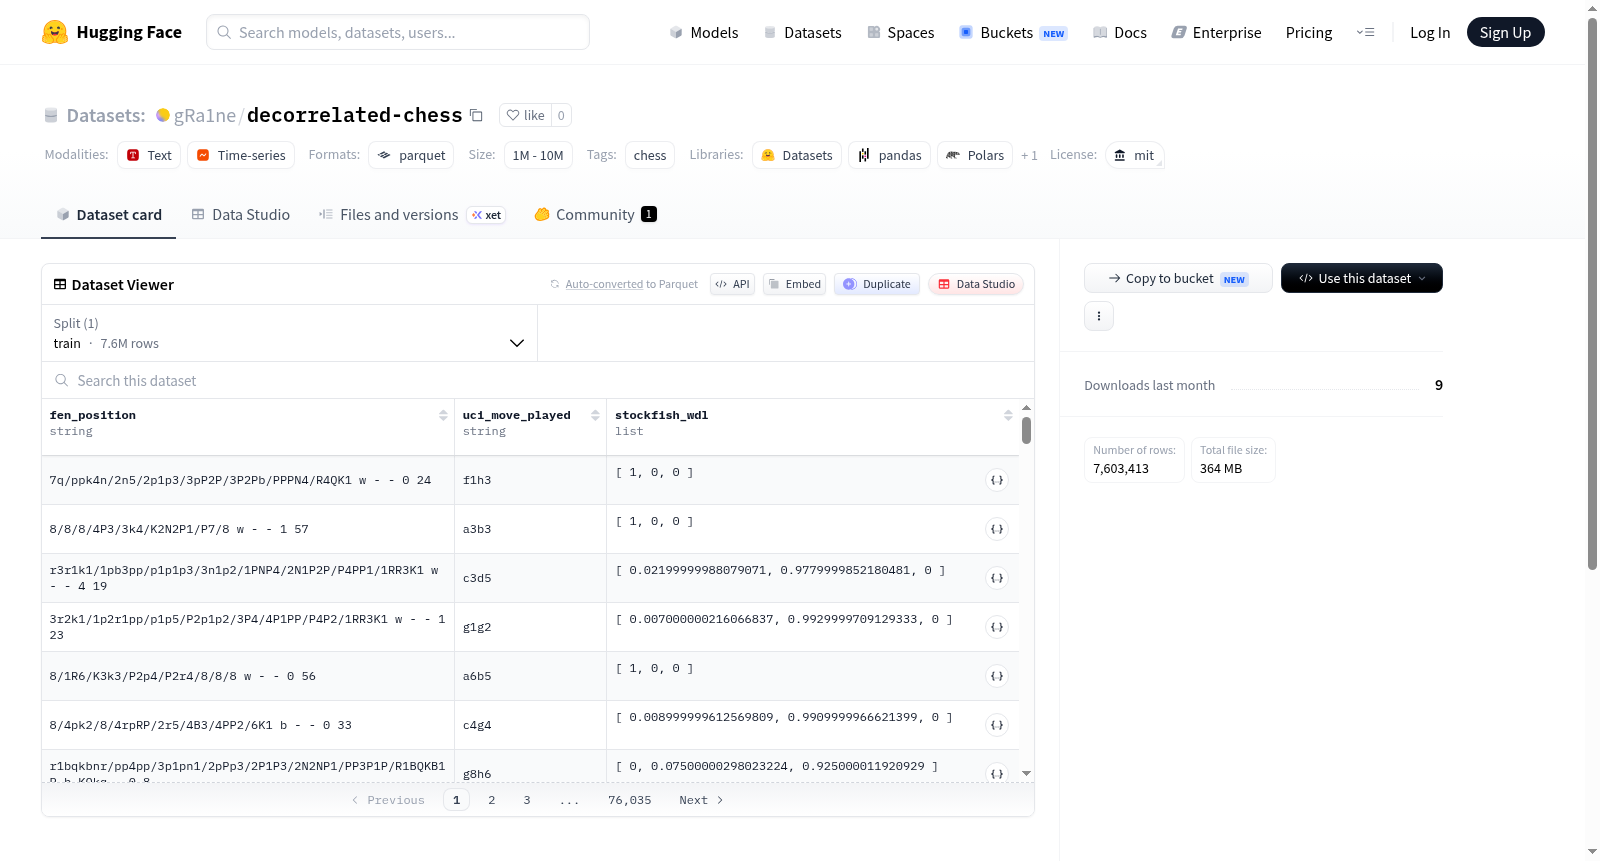The image size is (1600, 861).
Task: Expand JSON for a6b5 row
Action: [x=997, y=676]
